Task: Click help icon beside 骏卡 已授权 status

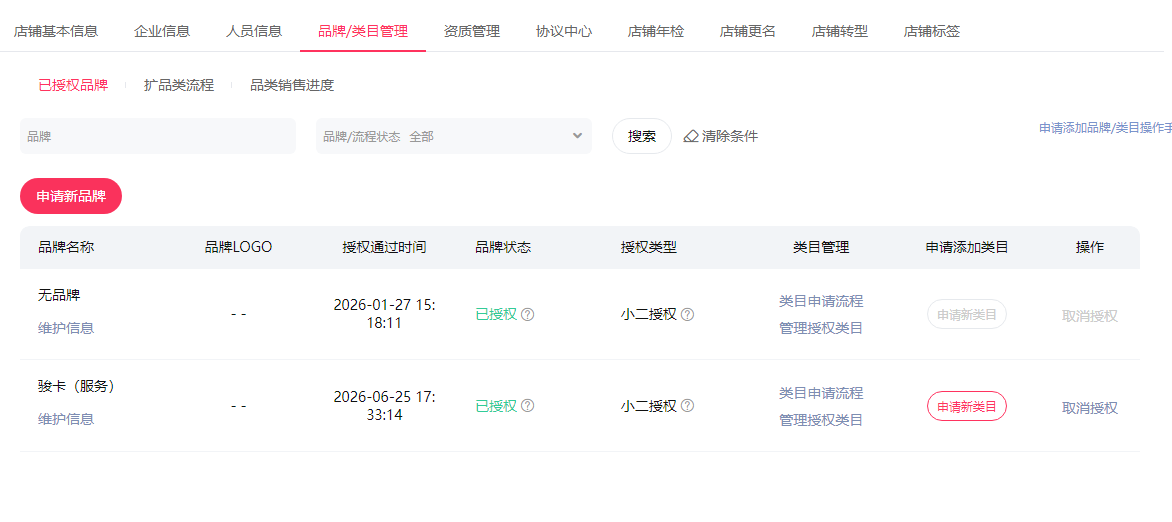Action: (528, 405)
